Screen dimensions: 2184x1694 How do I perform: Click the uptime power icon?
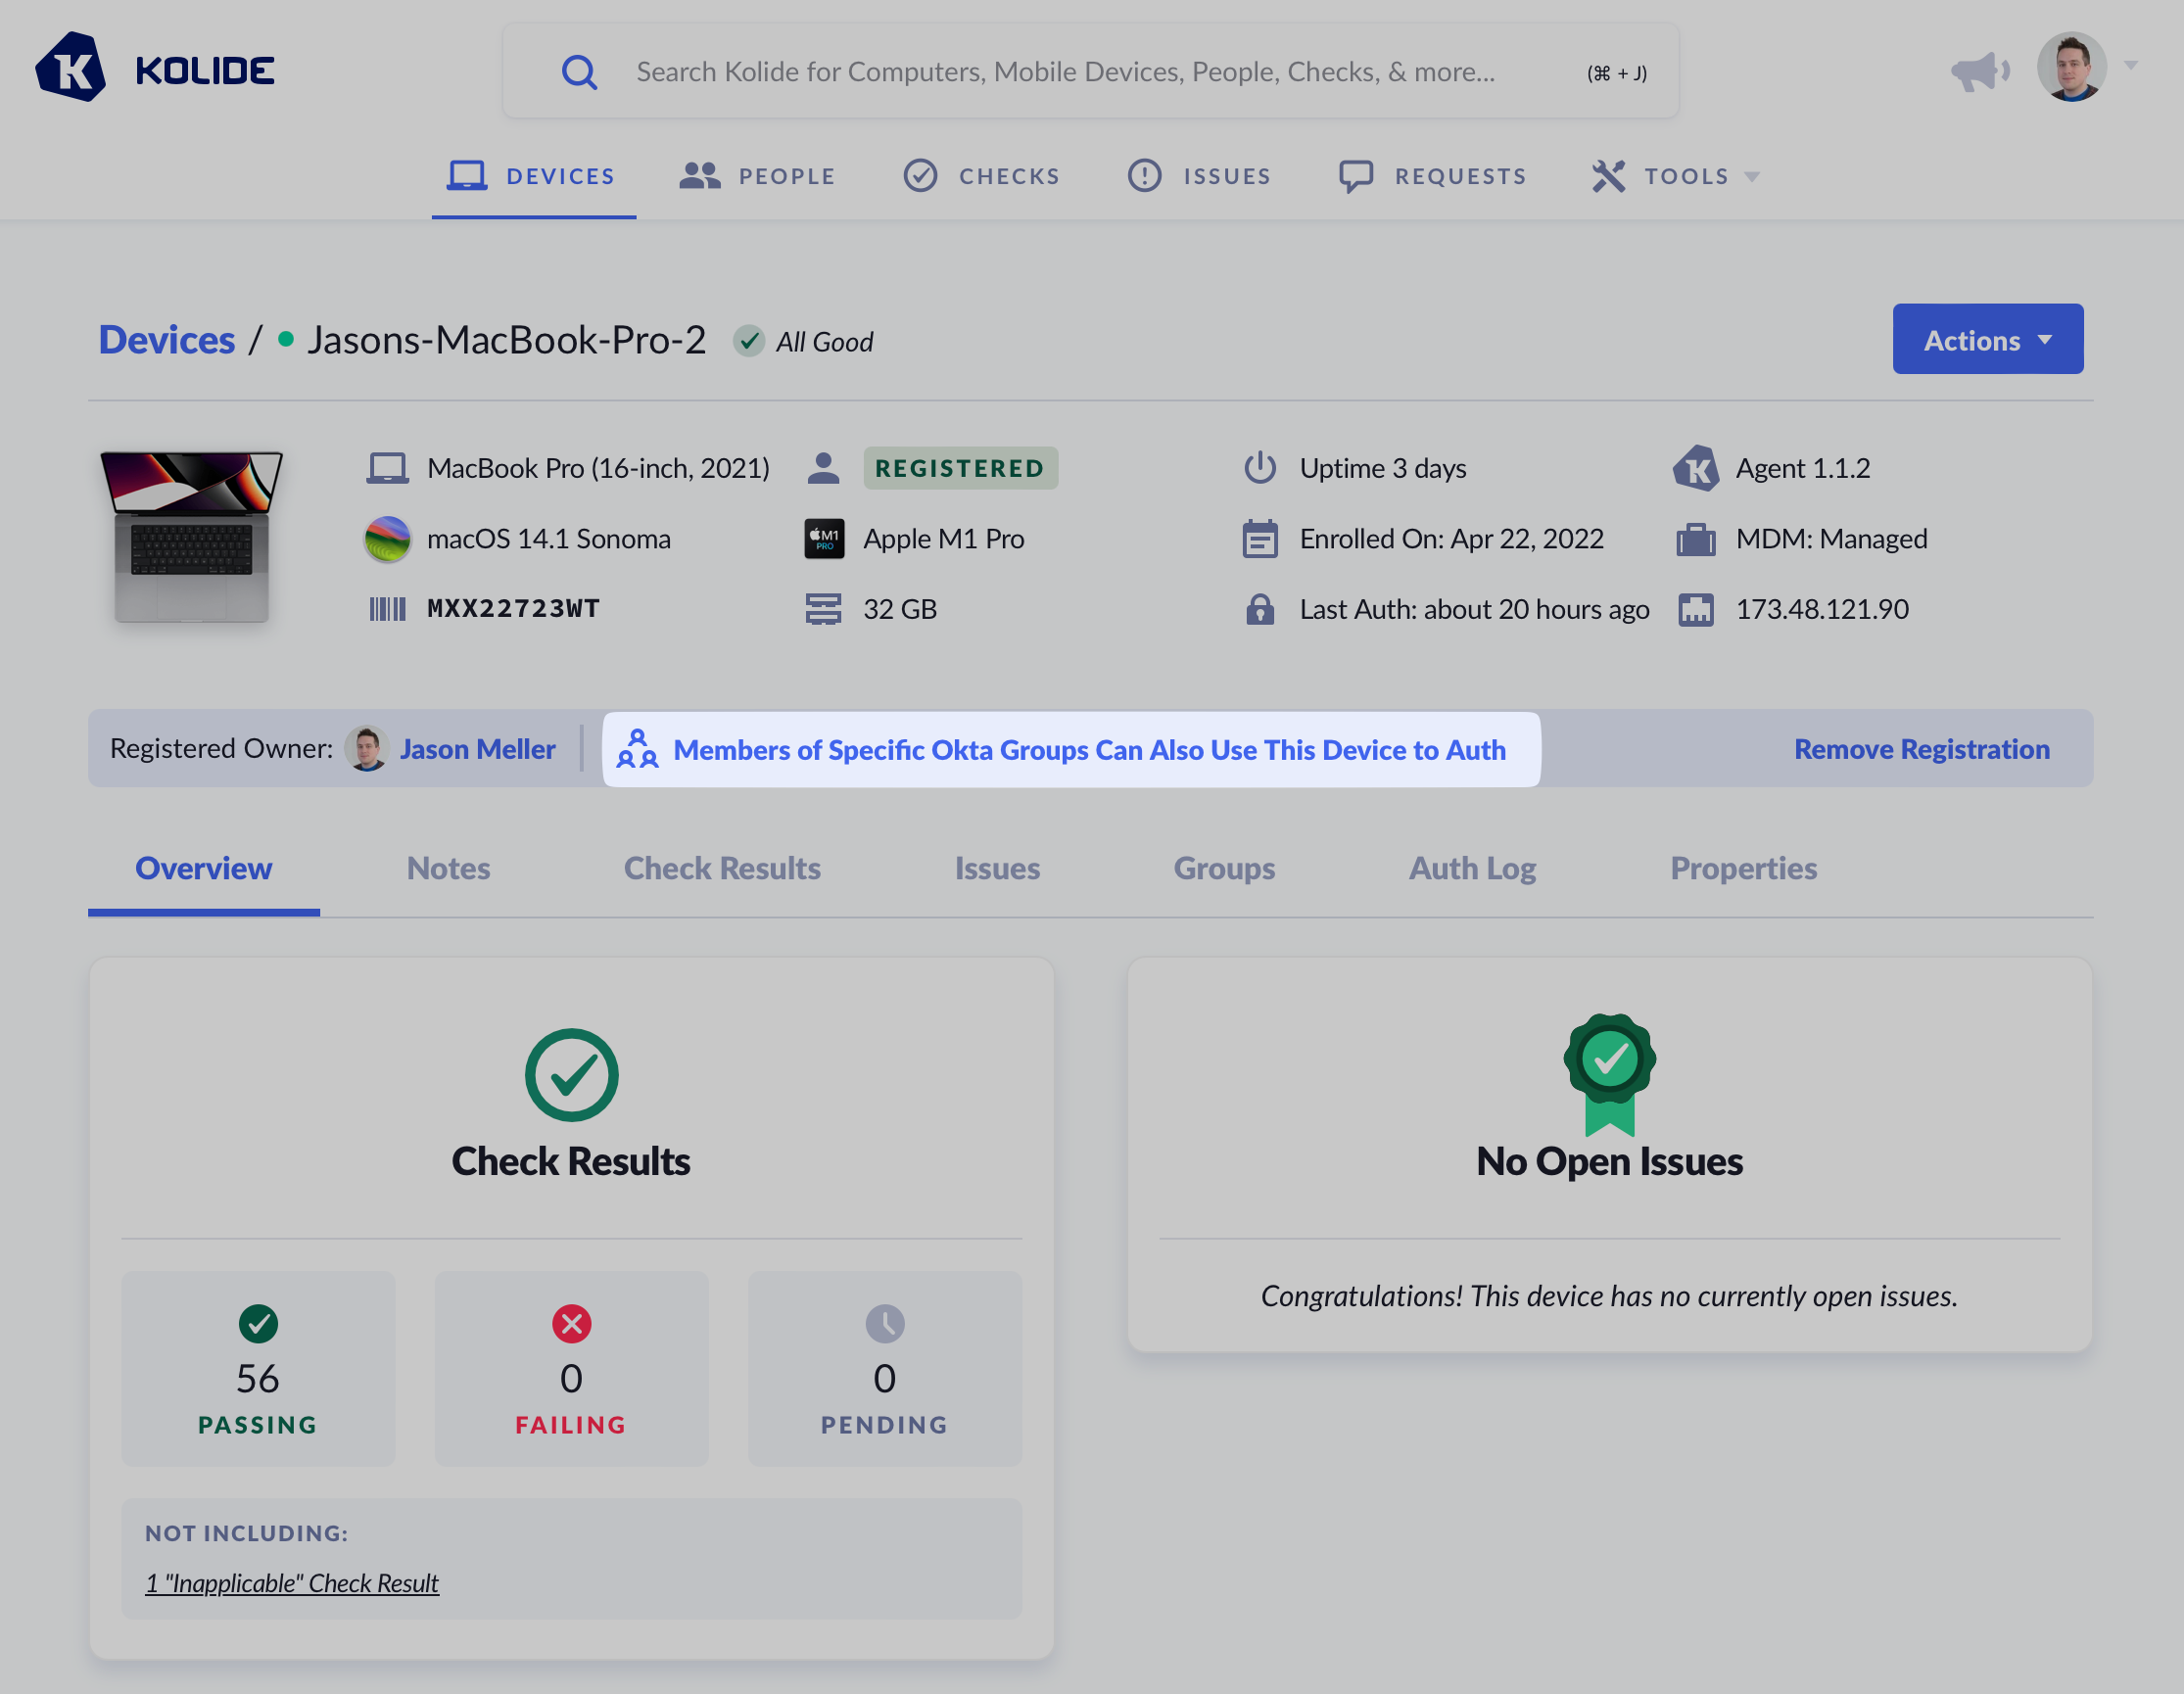[x=1260, y=468]
